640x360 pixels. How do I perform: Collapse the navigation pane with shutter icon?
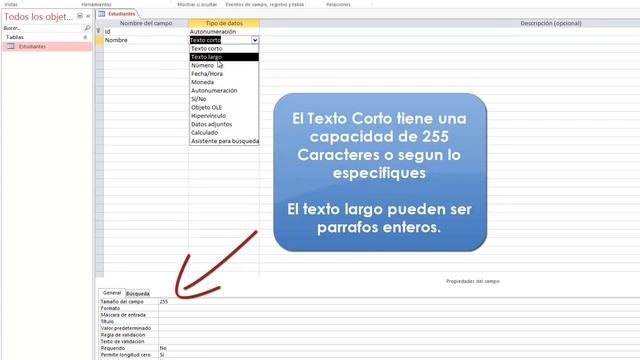coord(88,16)
